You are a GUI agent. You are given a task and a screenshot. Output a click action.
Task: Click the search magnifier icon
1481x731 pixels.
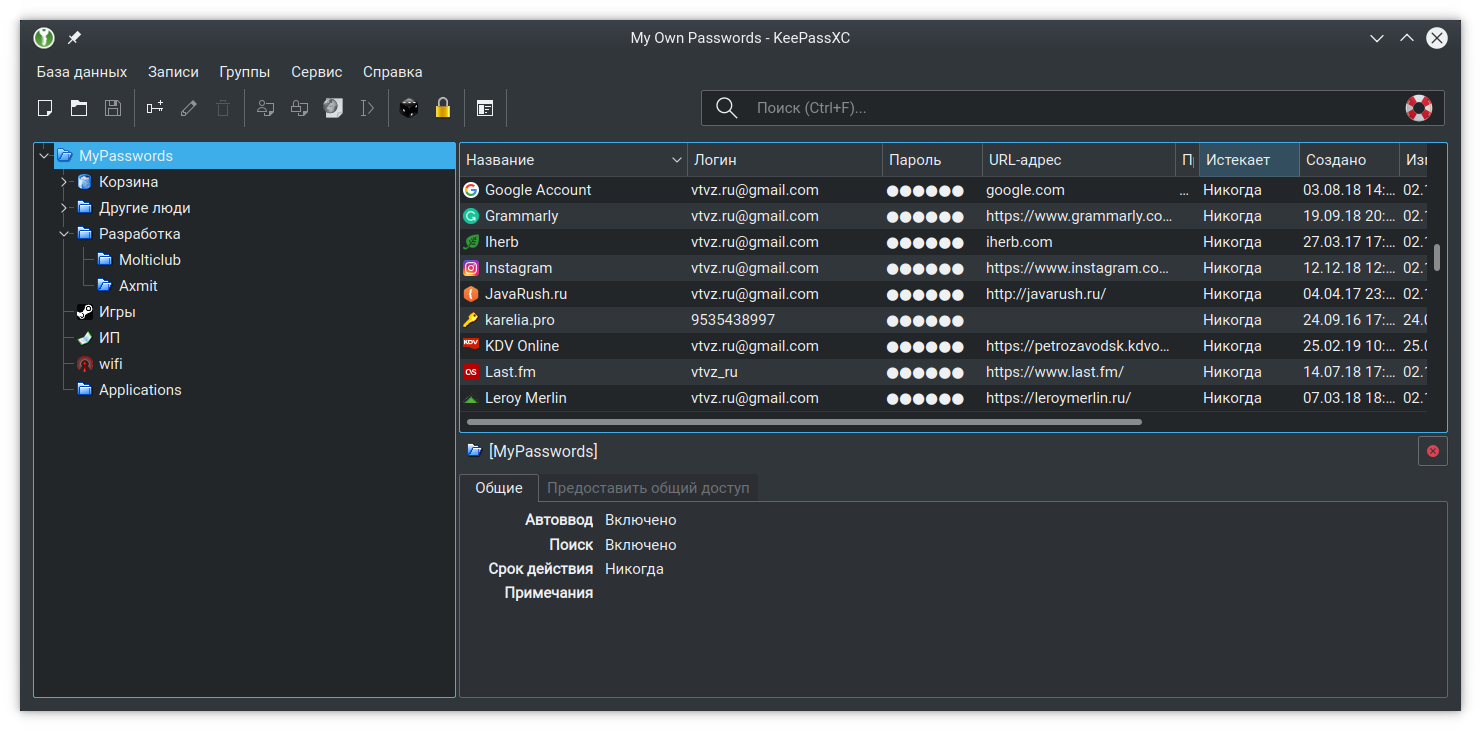point(727,108)
